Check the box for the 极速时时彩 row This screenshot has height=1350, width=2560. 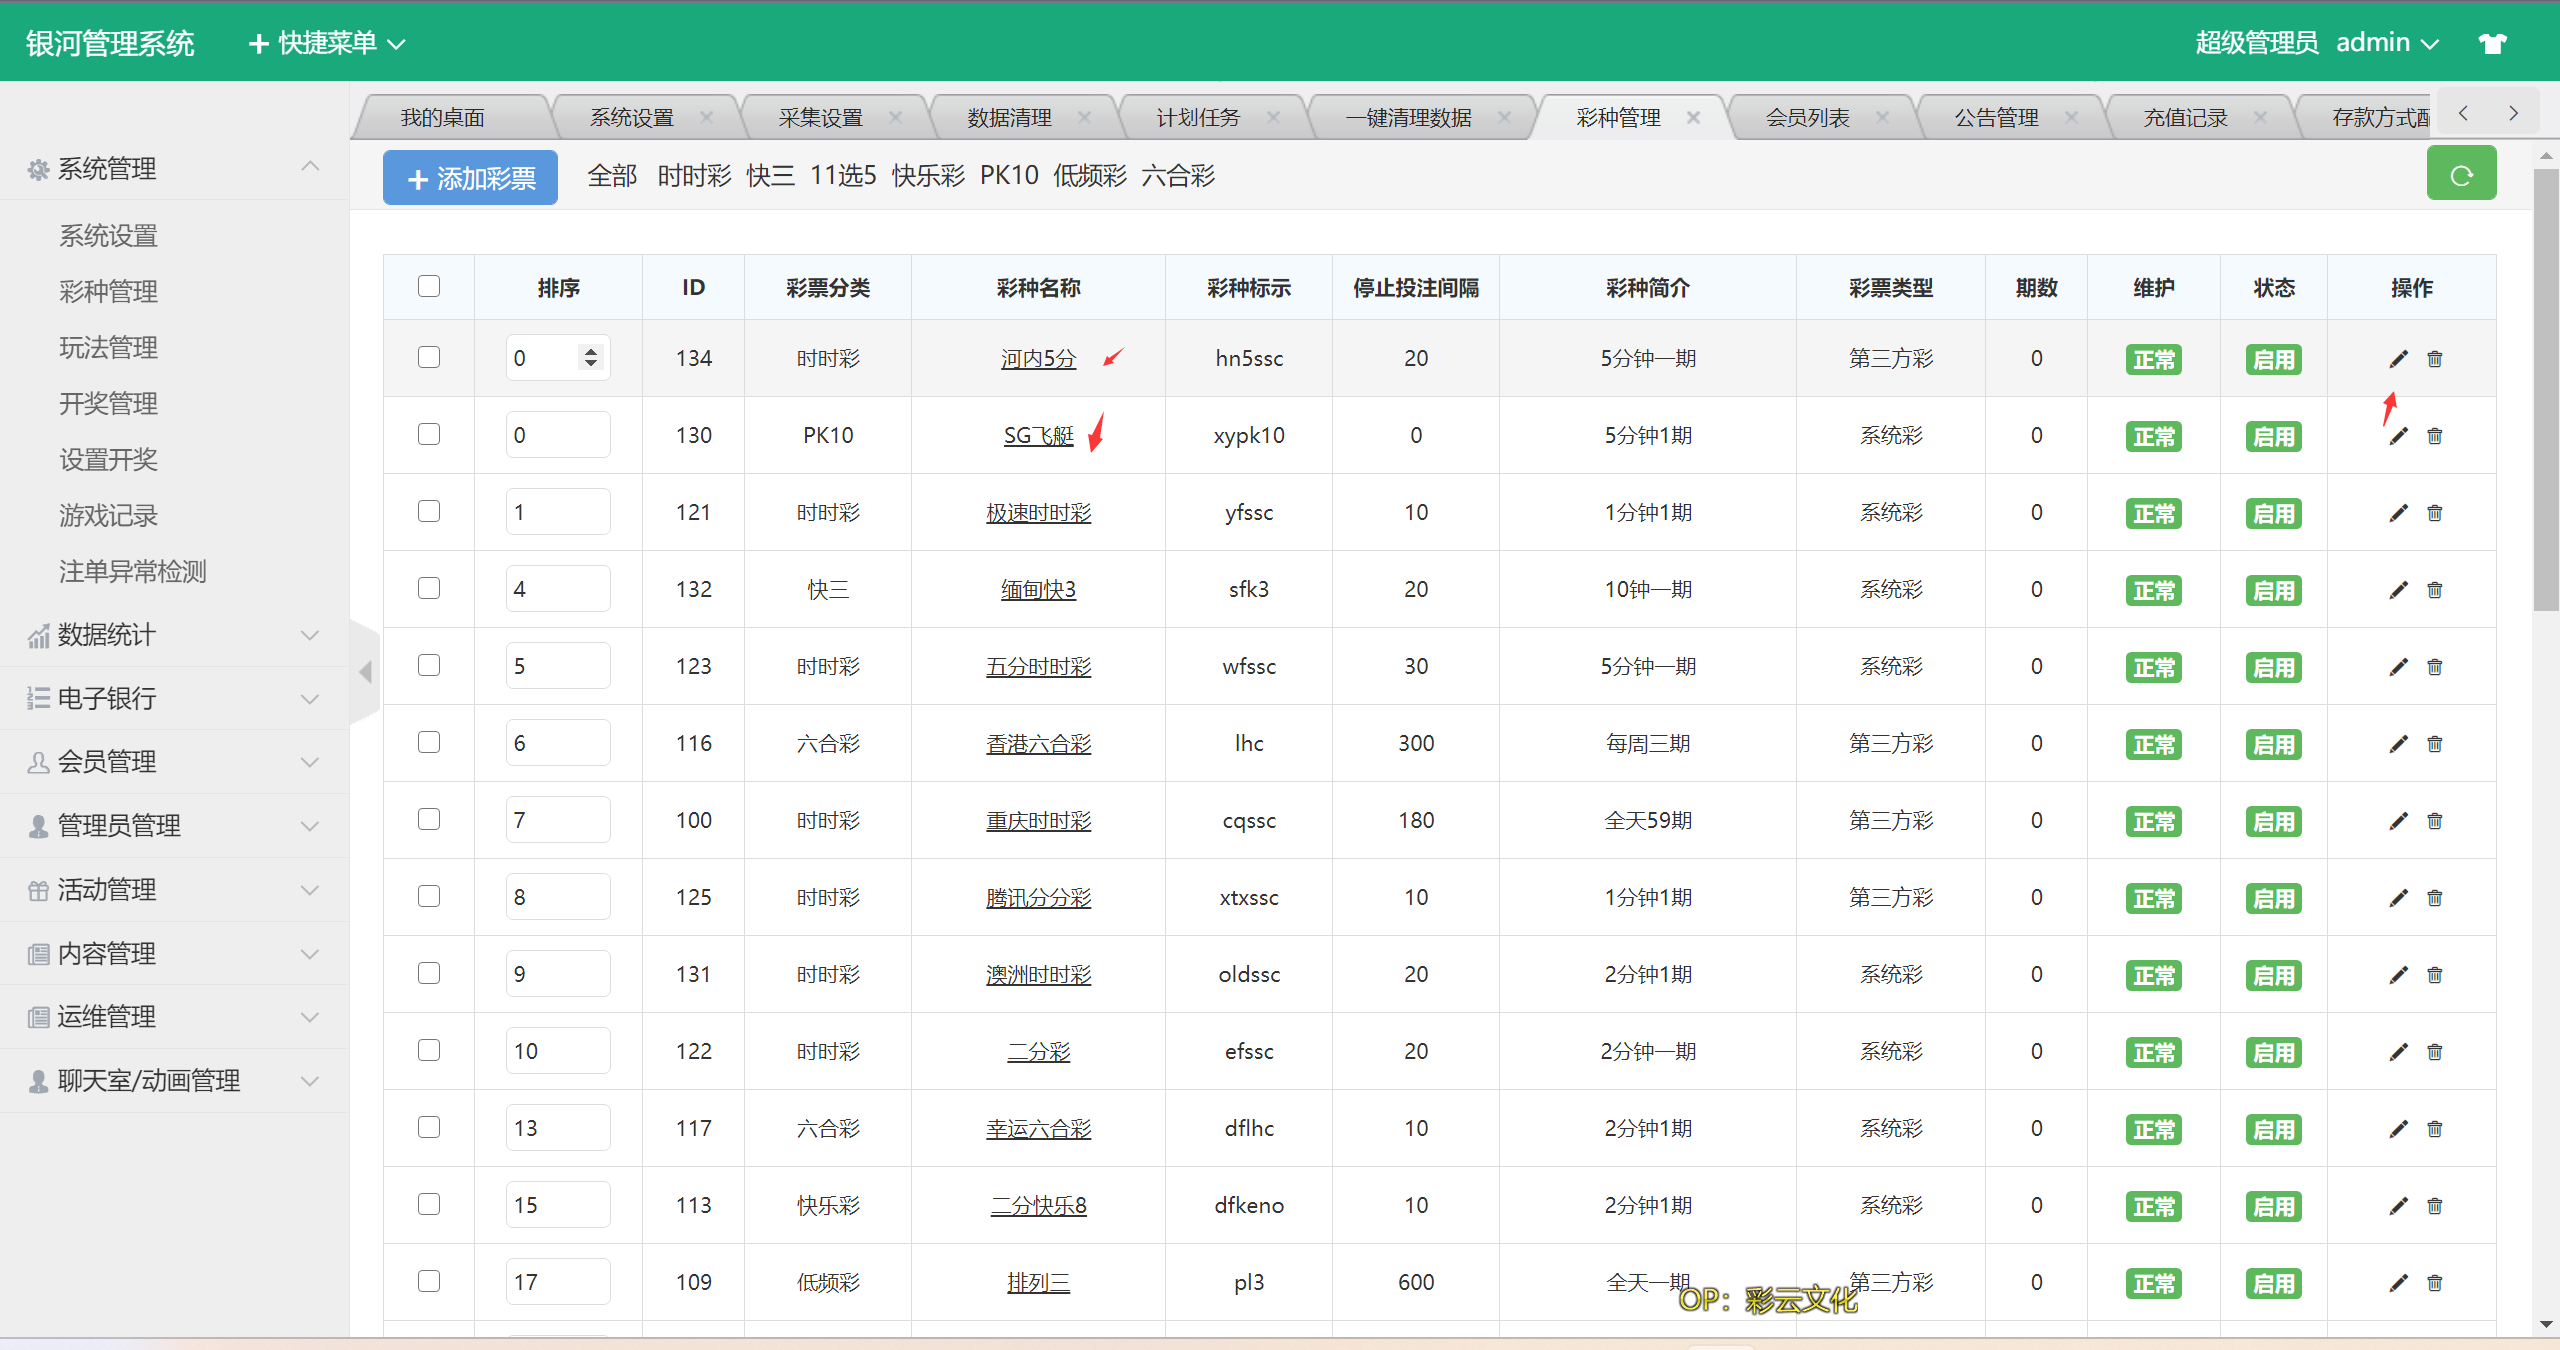tap(429, 512)
